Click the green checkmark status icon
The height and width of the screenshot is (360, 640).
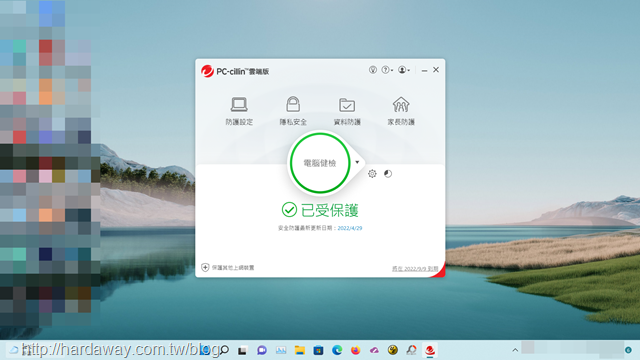(289, 210)
